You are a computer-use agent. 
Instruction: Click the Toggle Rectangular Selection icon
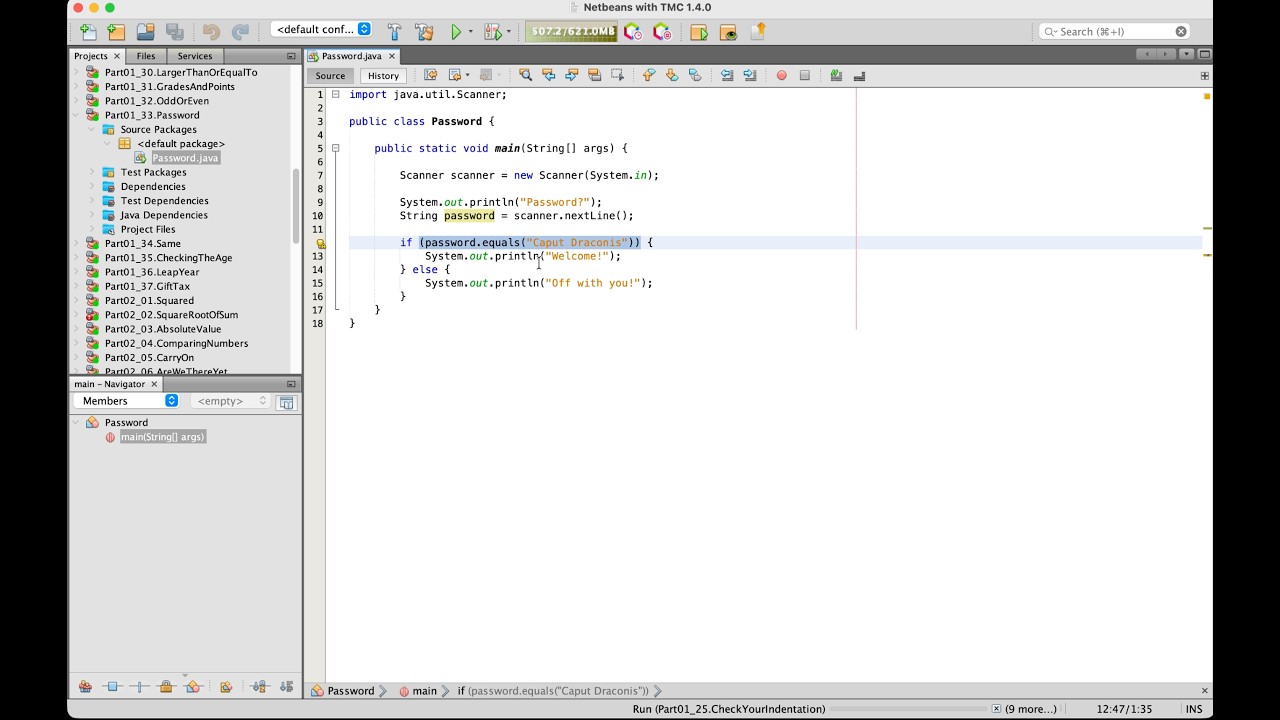pyautogui.click(x=617, y=75)
